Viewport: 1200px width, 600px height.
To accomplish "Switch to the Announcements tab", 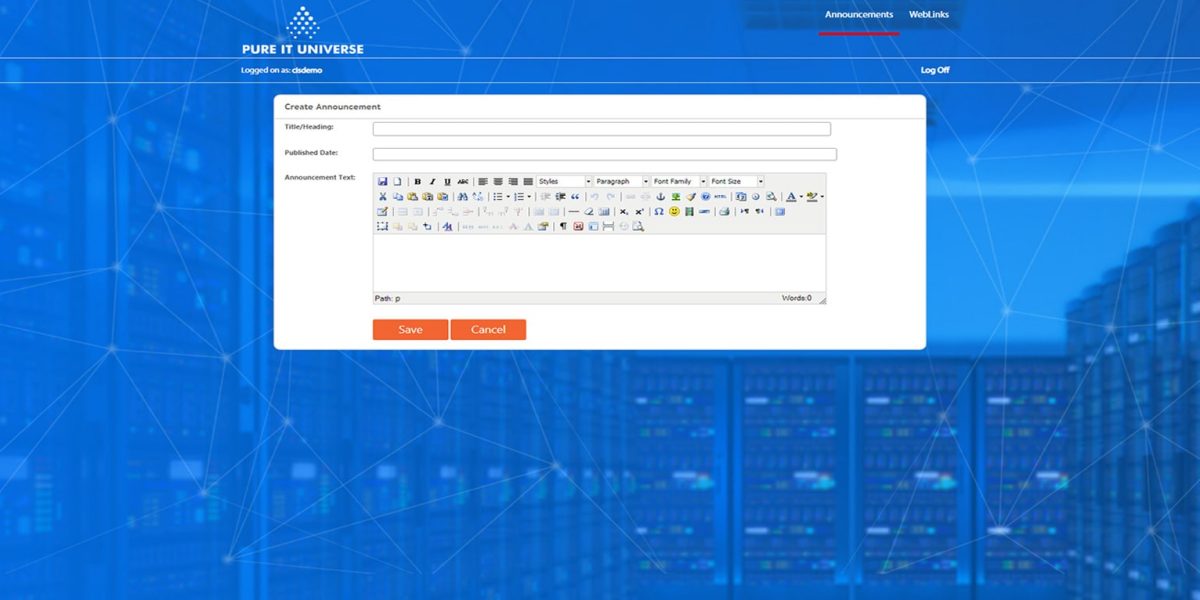I will point(858,14).
